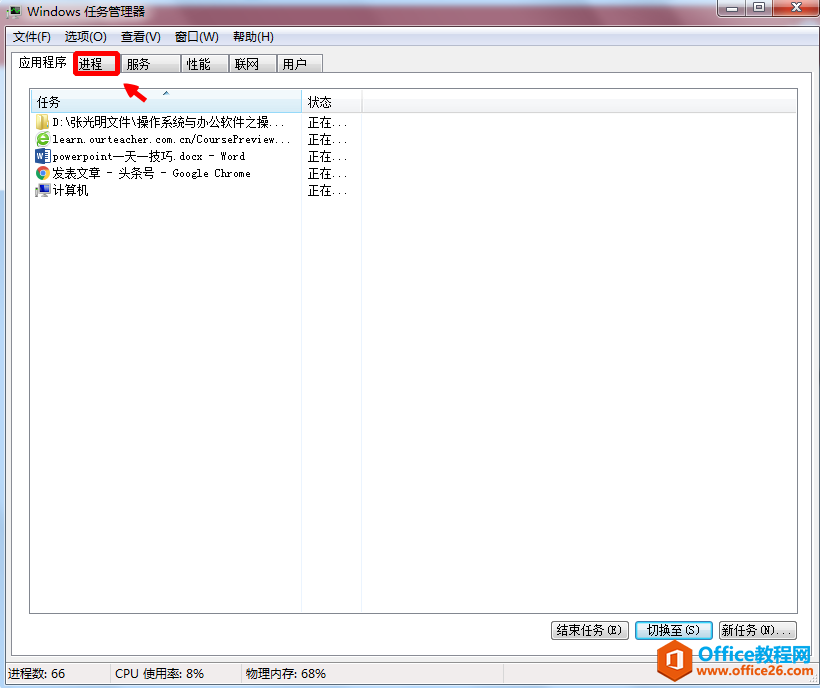Open the 选项(O) menu

click(x=86, y=37)
